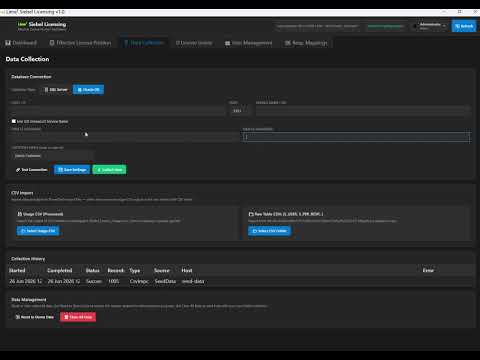Click the Source column header
The image size is (480, 360).
point(162,270)
